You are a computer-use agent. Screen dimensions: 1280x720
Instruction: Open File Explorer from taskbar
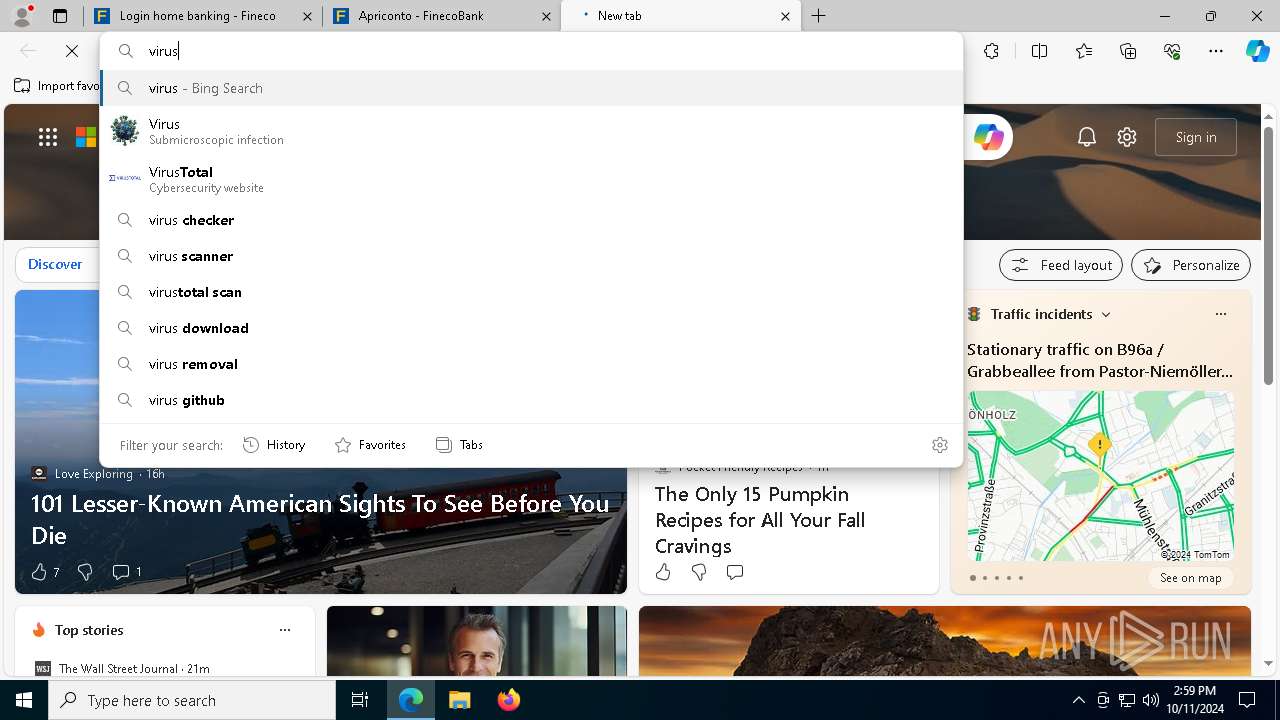pyautogui.click(x=459, y=700)
